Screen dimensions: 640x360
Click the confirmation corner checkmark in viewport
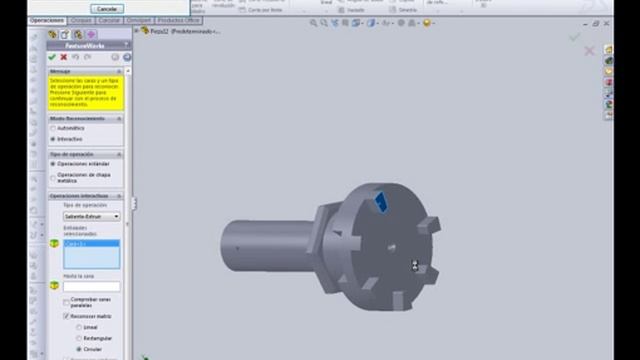(575, 37)
